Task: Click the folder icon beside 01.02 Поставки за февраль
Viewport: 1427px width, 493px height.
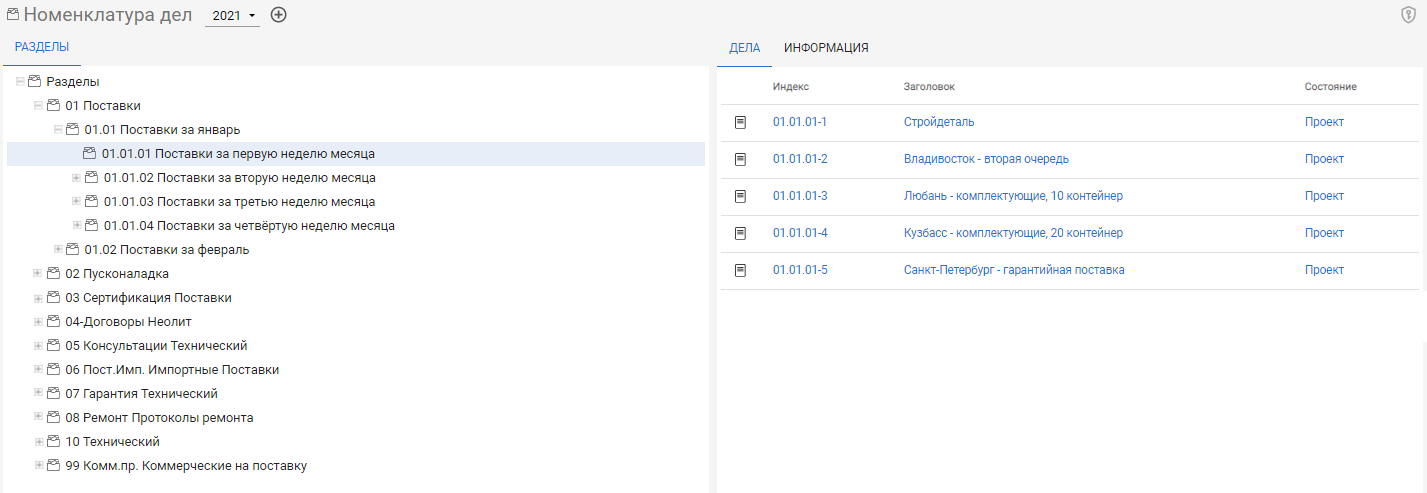Action: 73,250
